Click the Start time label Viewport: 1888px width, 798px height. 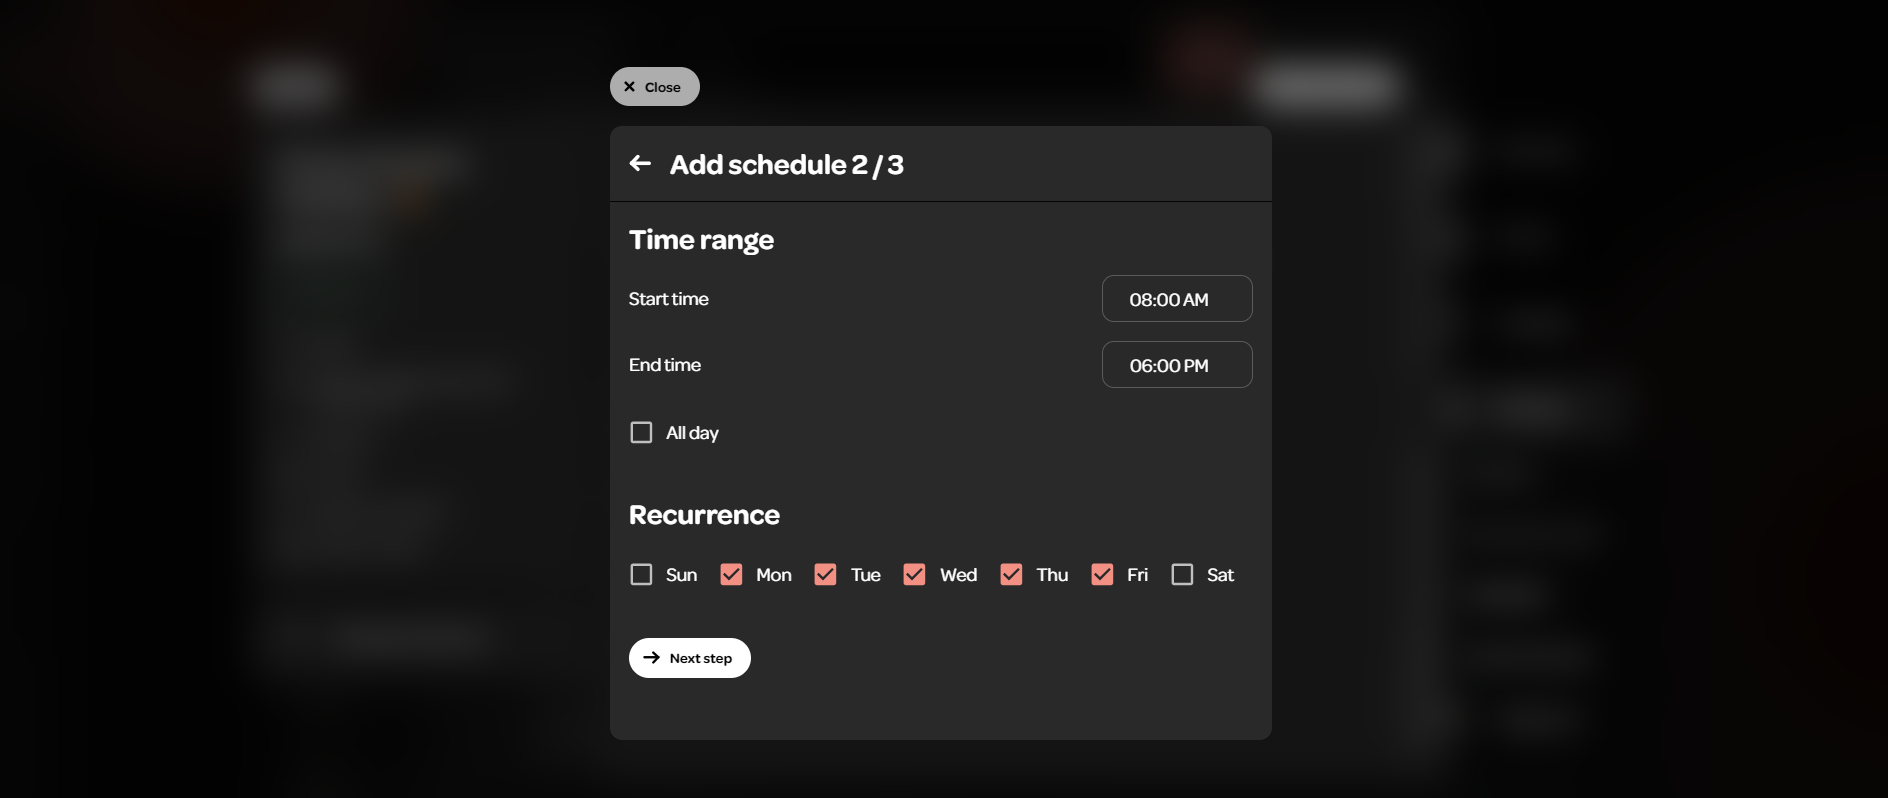point(668,299)
